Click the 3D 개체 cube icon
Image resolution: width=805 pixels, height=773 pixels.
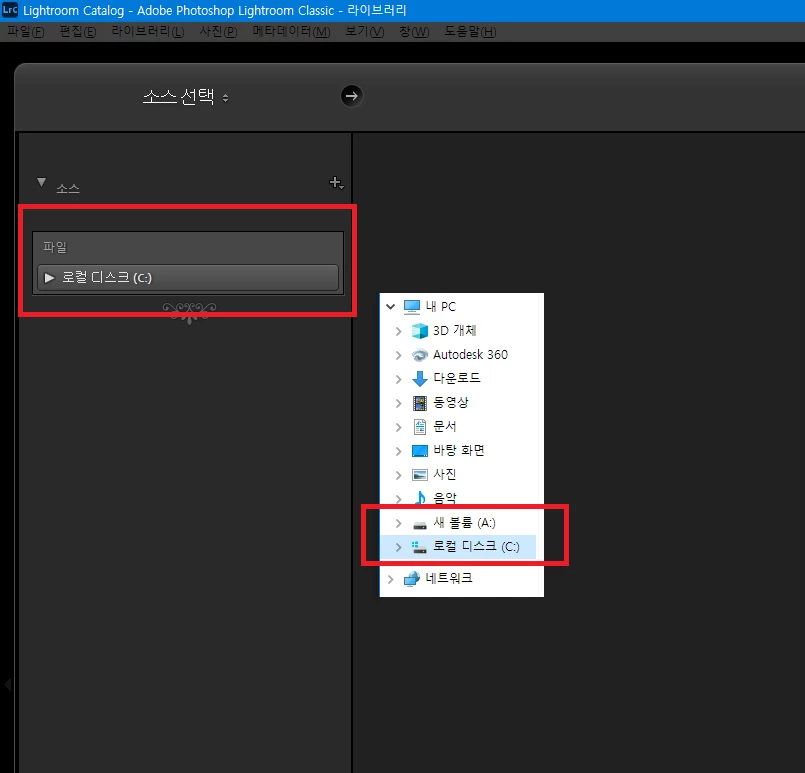(x=419, y=331)
